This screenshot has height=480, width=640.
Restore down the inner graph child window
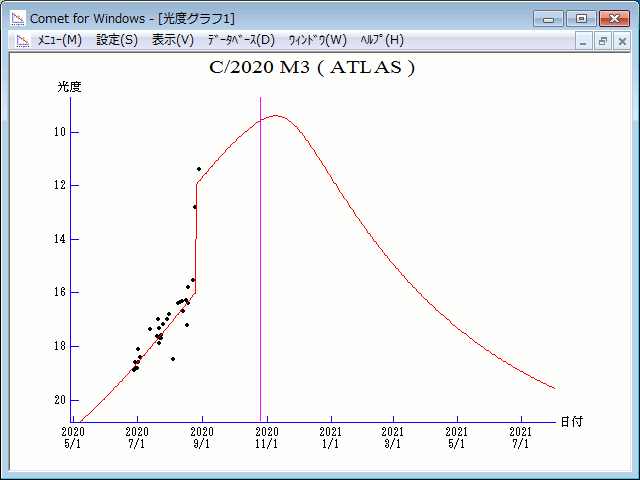(603, 41)
